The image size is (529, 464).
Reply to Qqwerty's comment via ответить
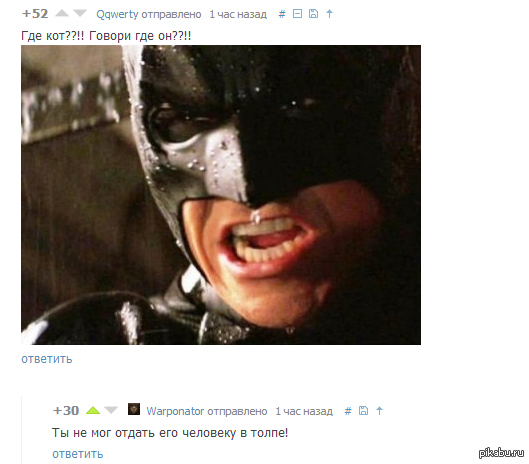click(x=47, y=359)
